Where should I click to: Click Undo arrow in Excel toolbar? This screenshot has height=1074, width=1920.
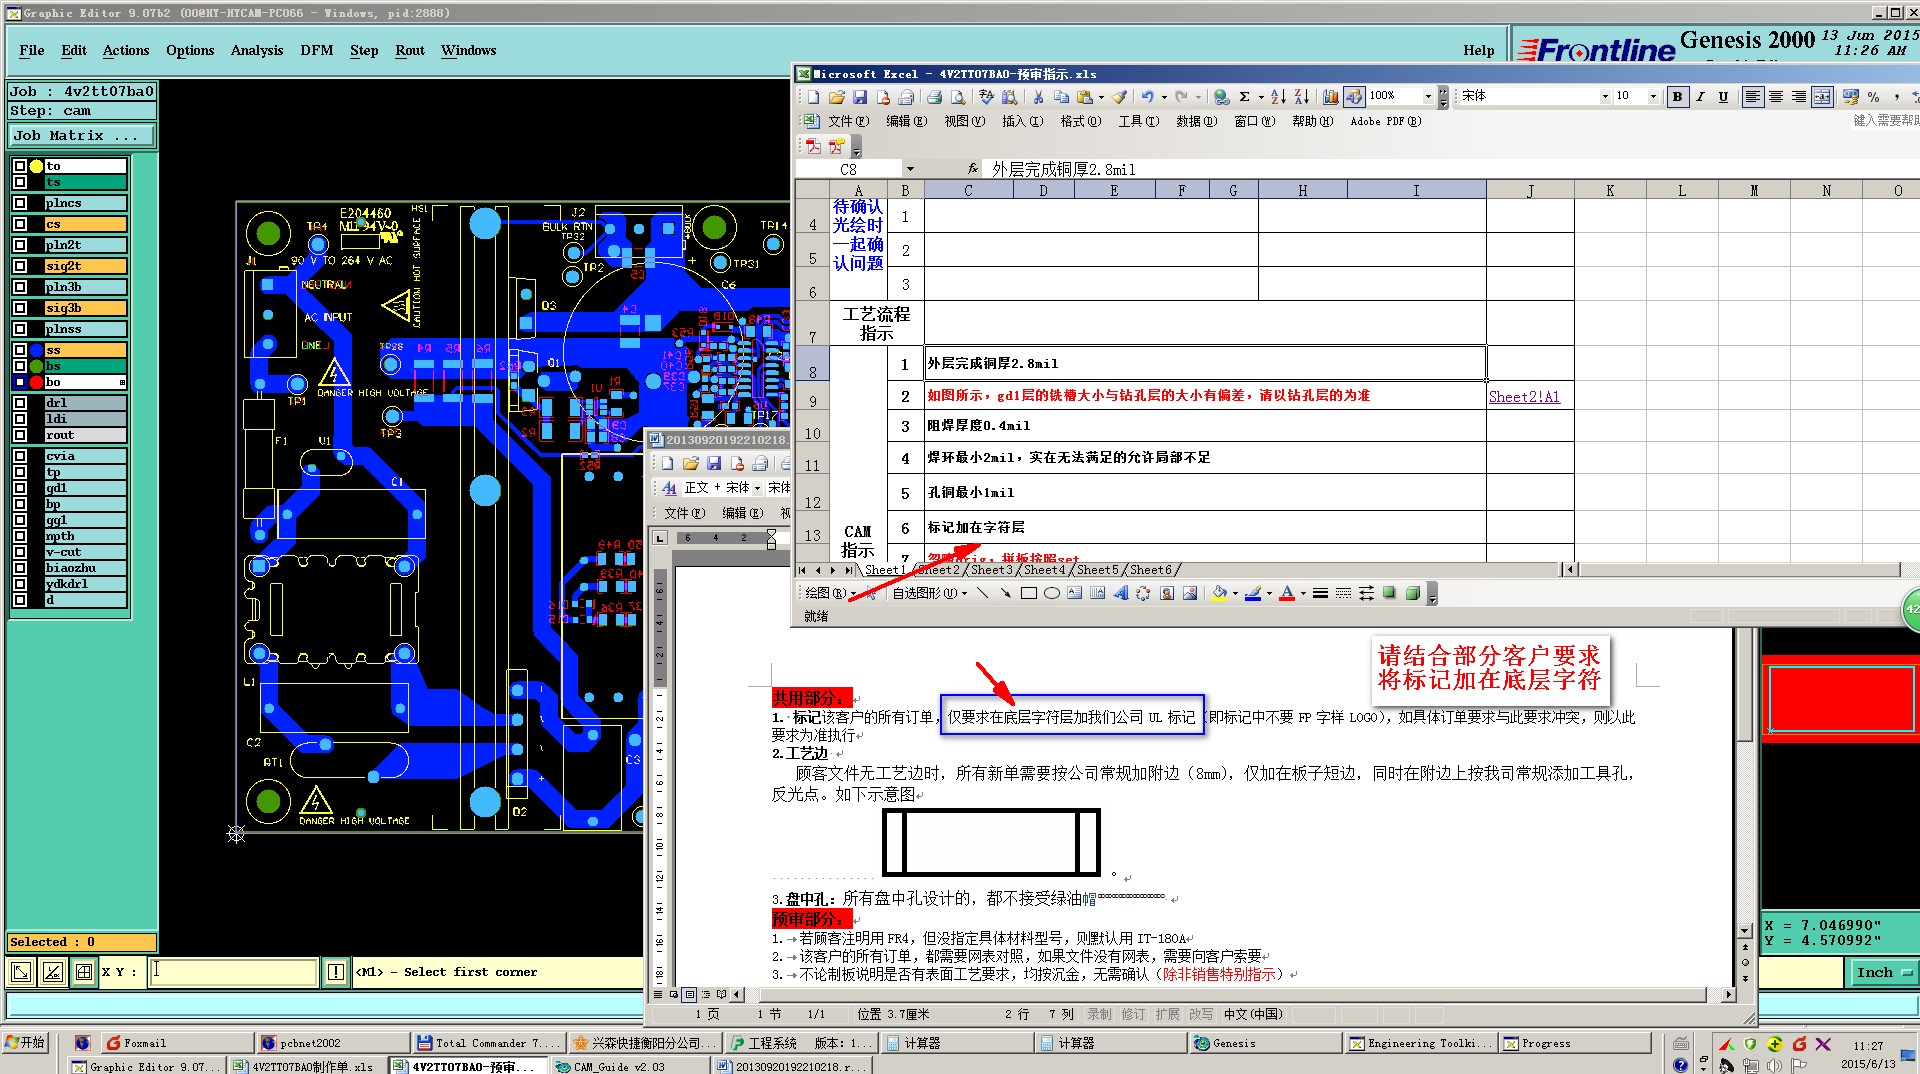pos(1148,97)
